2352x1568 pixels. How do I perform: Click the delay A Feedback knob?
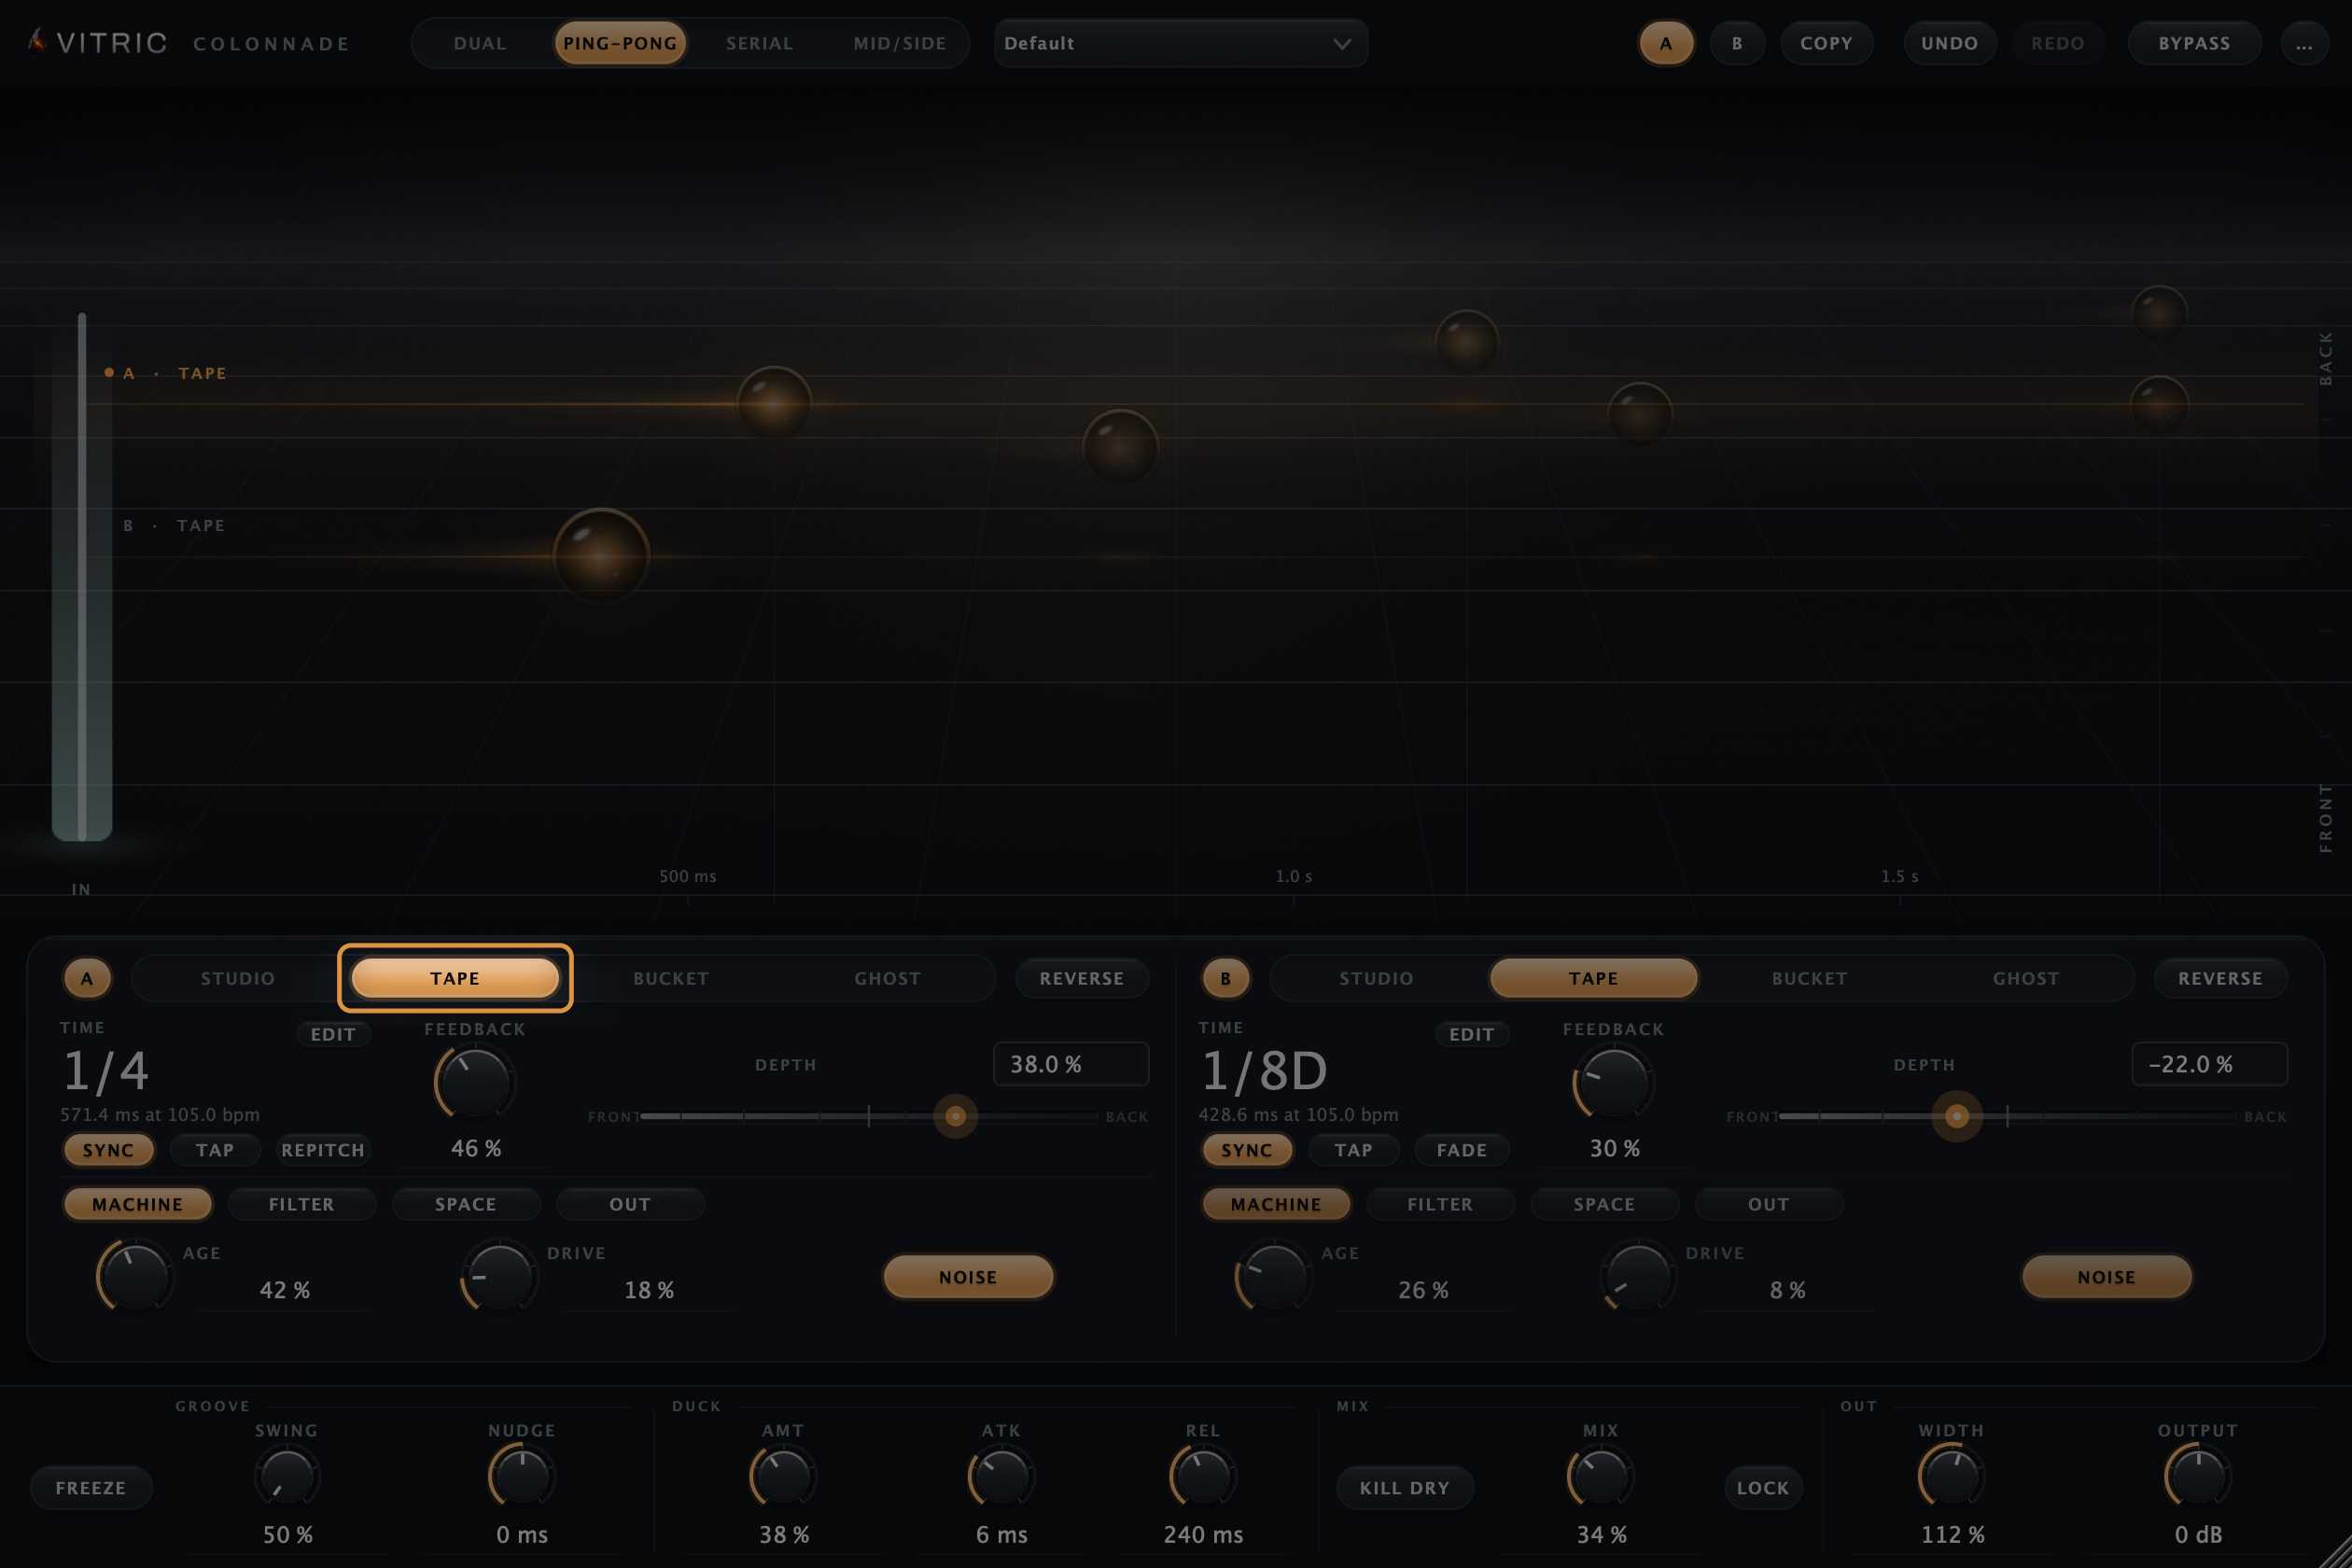click(476, 1083)
